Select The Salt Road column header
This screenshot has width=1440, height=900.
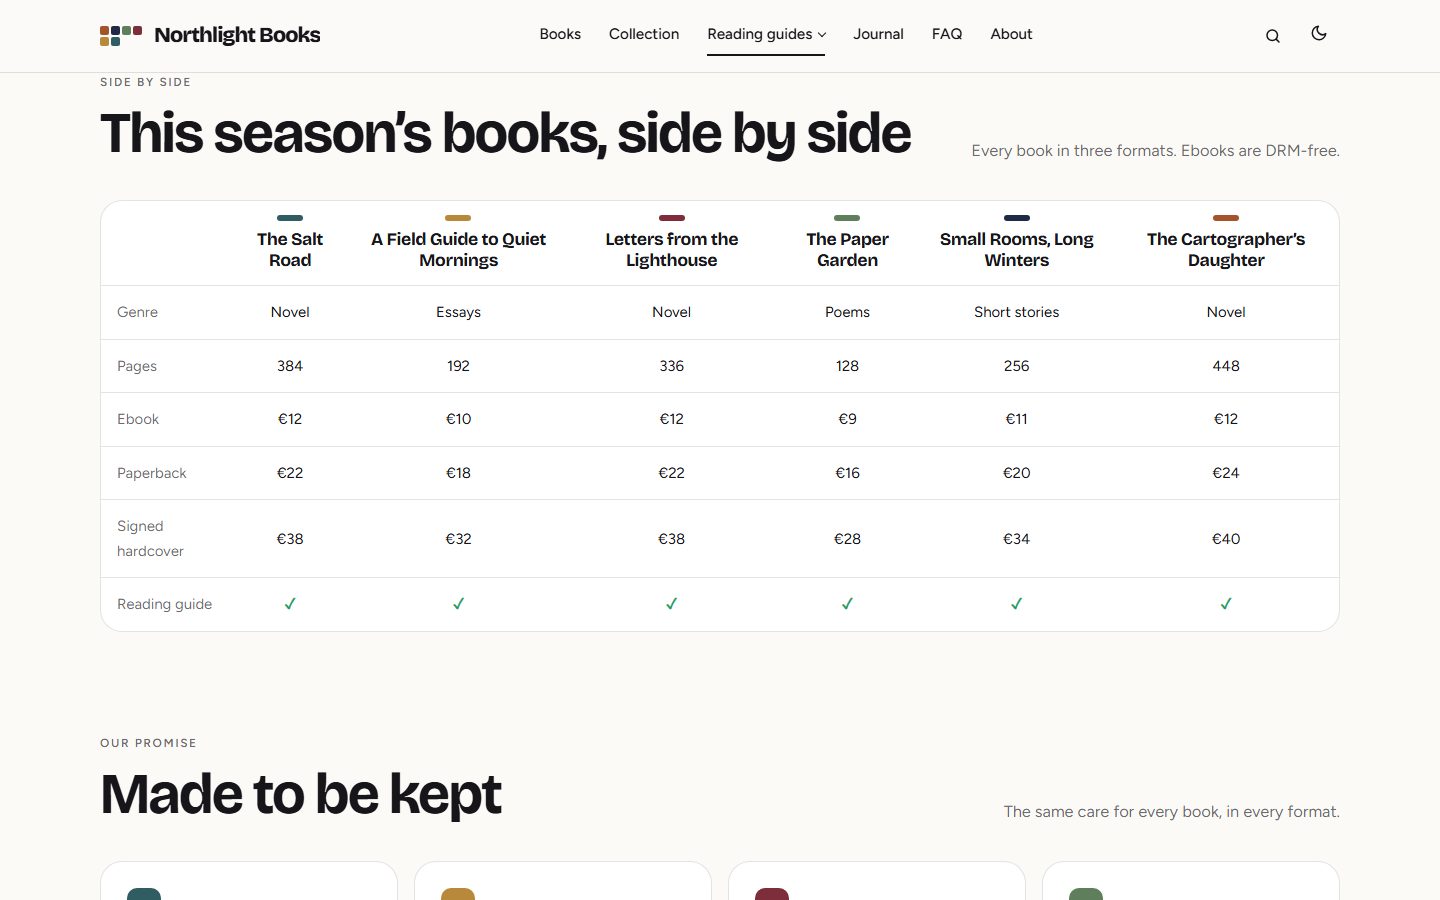[x=290, y=249]
